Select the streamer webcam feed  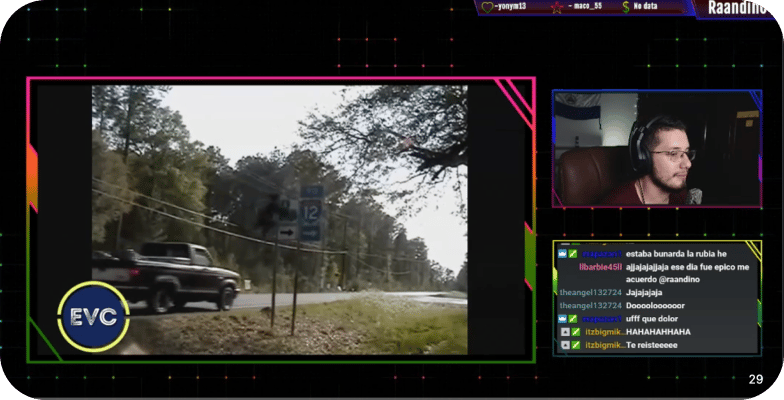point(656,149)
